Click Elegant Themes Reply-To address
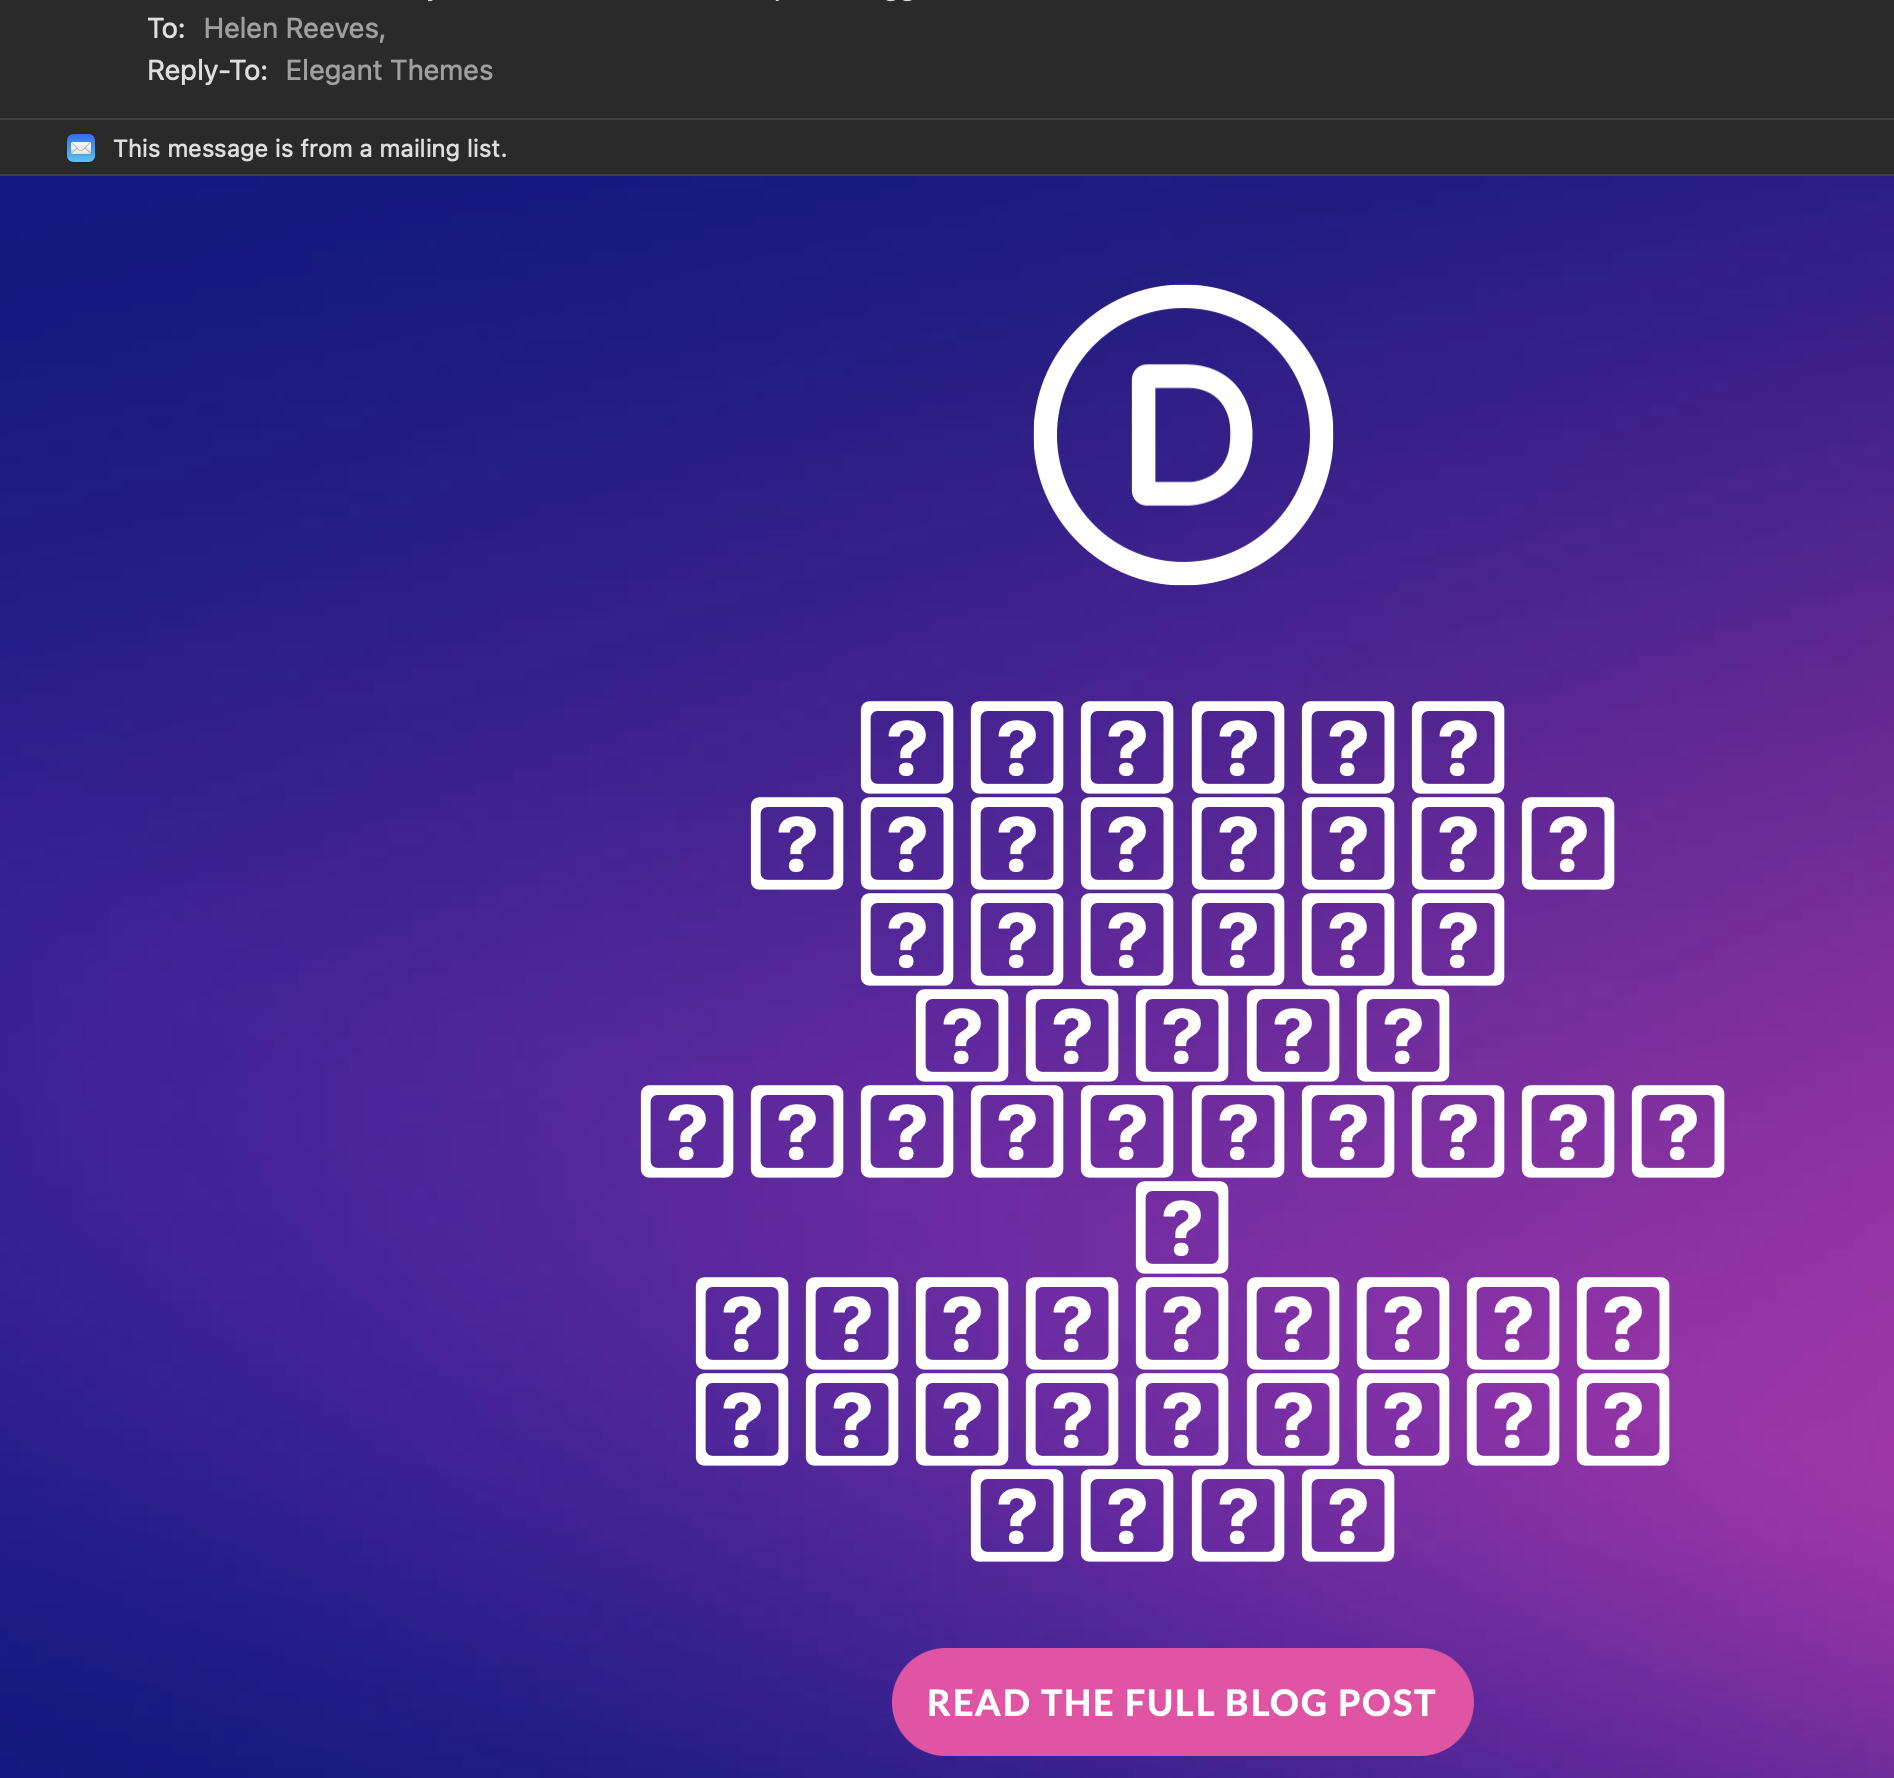This screenshot has height=1778, width=1894. [389, 71]
